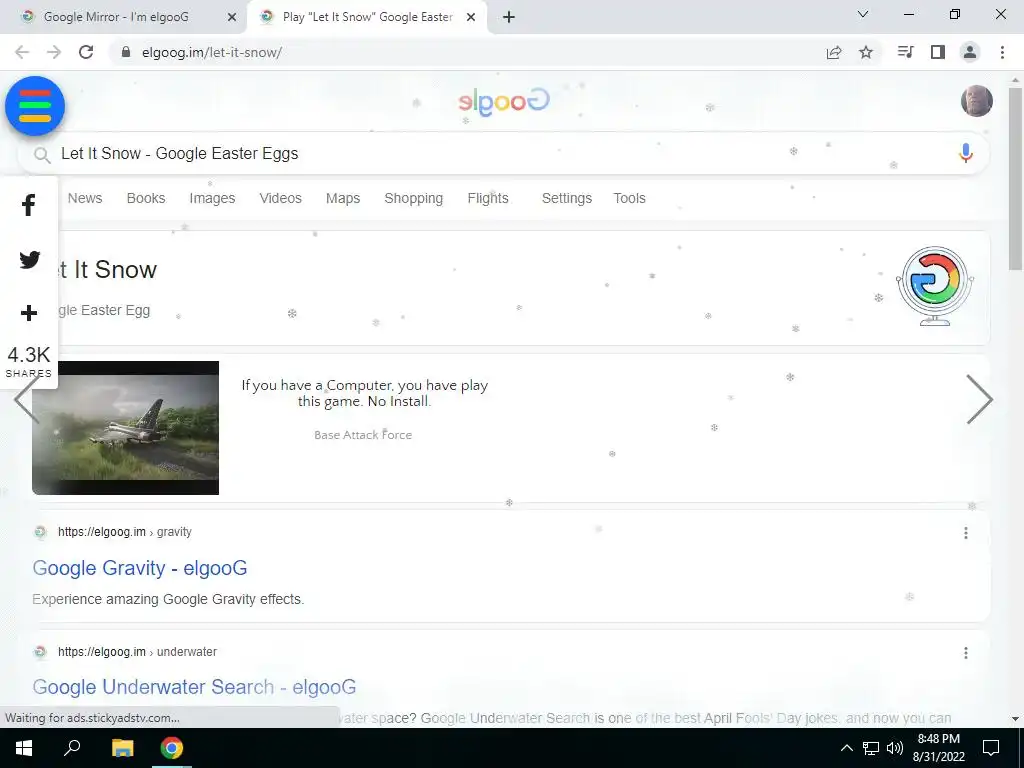Screen dimensions: 1024x768
Task: Go to next ad slide arrow
Action: 979,399
